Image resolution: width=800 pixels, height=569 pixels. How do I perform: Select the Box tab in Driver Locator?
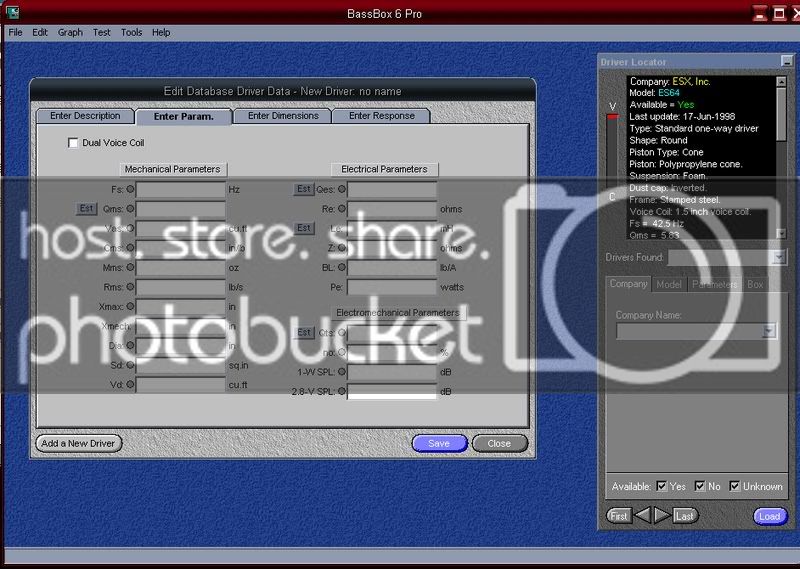(755, 284)
